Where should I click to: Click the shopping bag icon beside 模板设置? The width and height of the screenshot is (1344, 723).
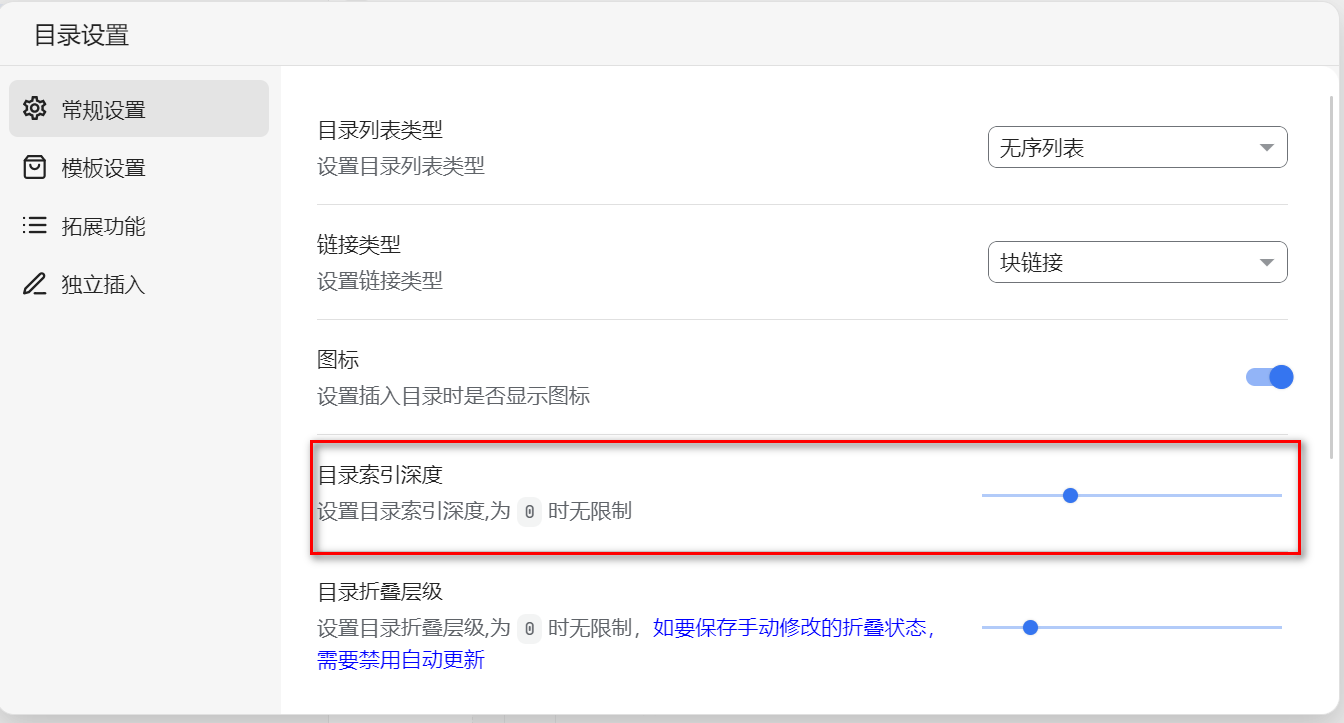point(35,167)
